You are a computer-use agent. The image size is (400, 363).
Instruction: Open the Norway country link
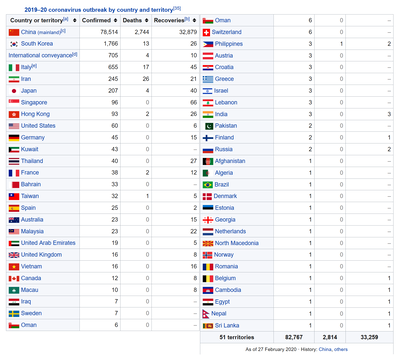[x=224, y=255]
